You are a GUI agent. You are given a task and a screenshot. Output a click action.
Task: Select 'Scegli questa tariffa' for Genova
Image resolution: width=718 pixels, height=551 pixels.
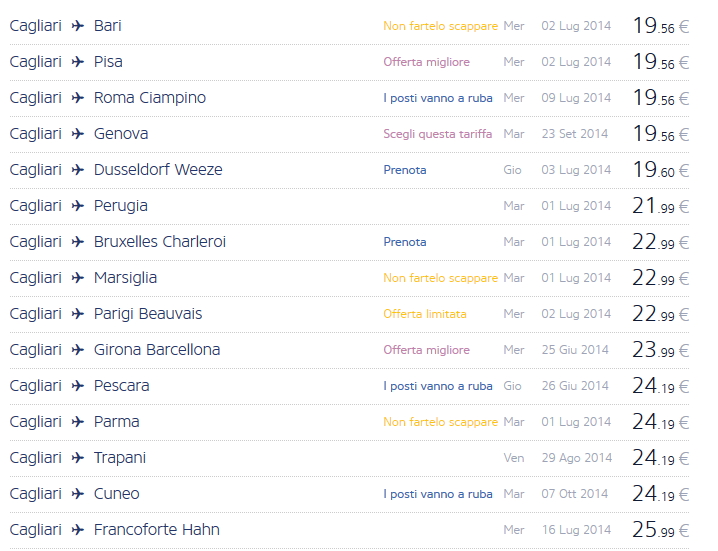(x=437, y=134)
